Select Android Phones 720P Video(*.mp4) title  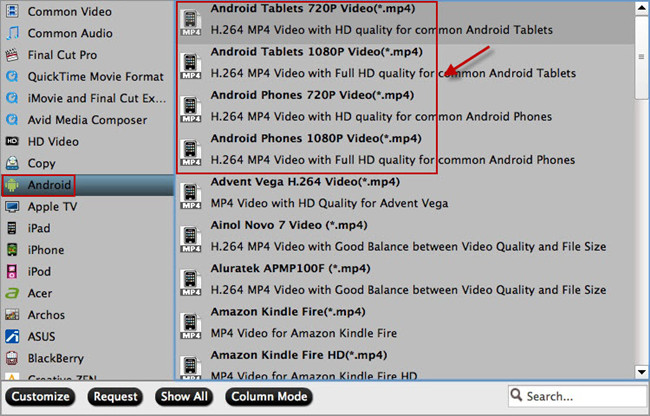click(312, 95)
